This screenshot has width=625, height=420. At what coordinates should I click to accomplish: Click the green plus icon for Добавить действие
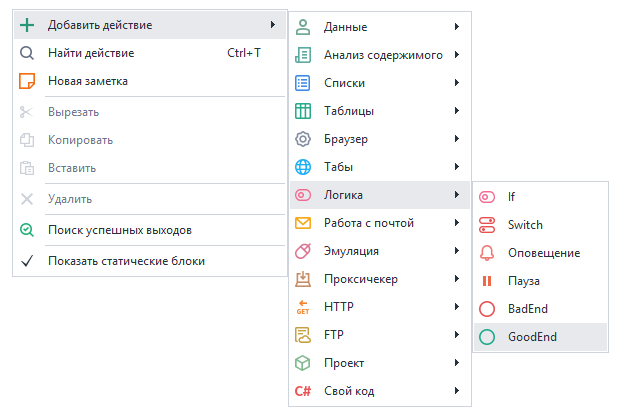pyautogui.click(x=27, y=25)
